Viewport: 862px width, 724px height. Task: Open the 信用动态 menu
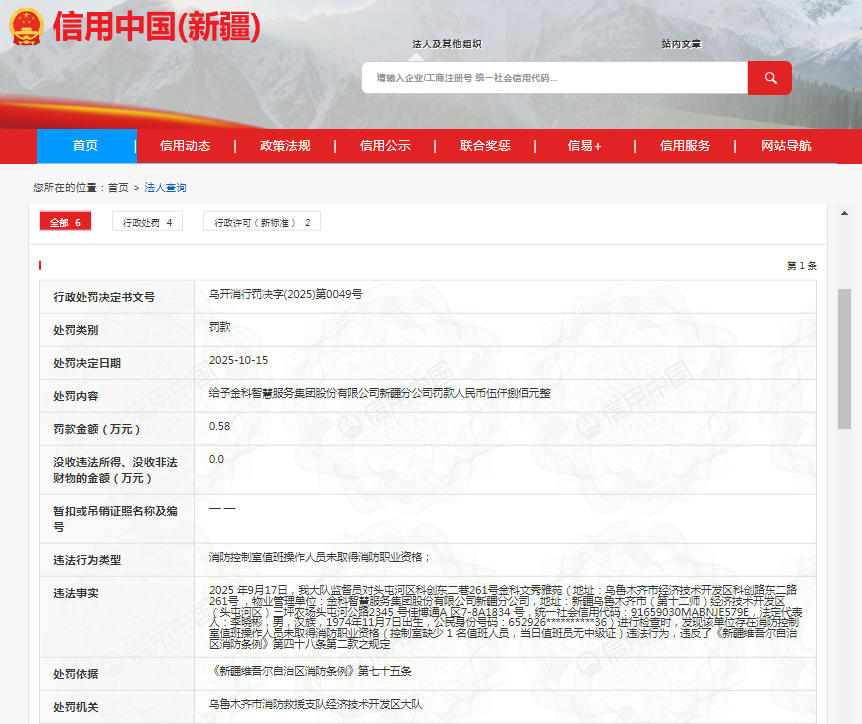[186, 145]
